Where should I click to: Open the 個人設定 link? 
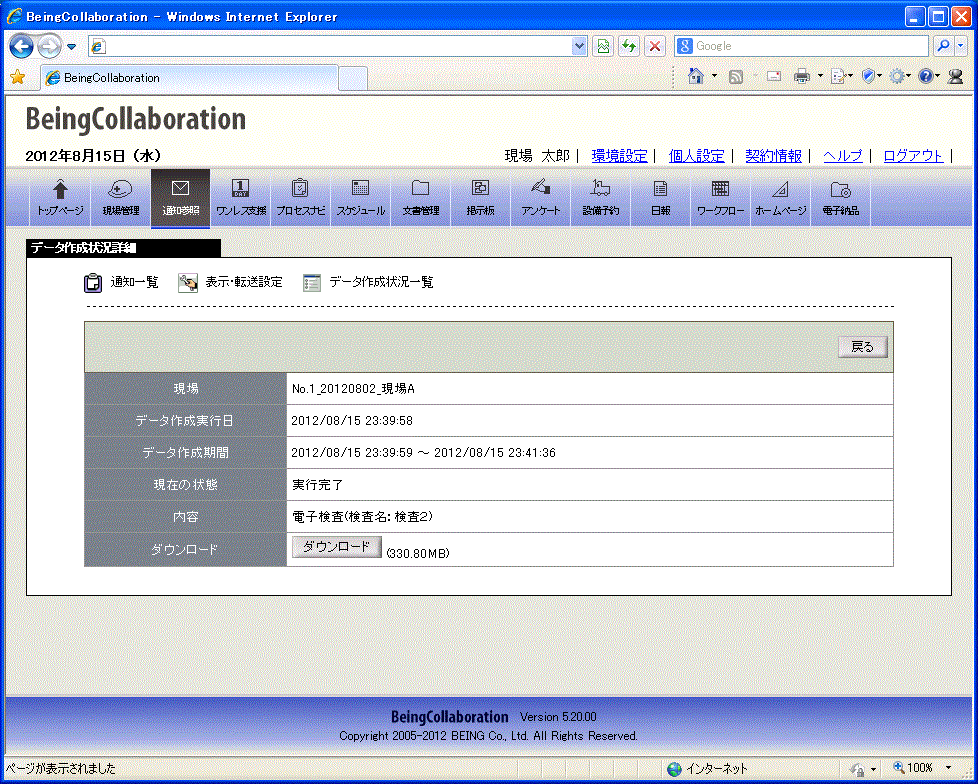[x=697, y=156]
